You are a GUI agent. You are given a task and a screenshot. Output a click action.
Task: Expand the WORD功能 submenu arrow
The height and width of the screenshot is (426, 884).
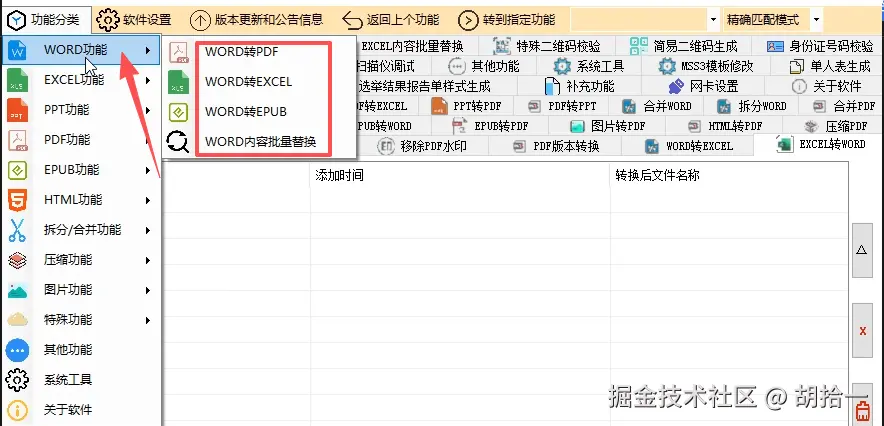pyautogui.click(x=148, y=51)
